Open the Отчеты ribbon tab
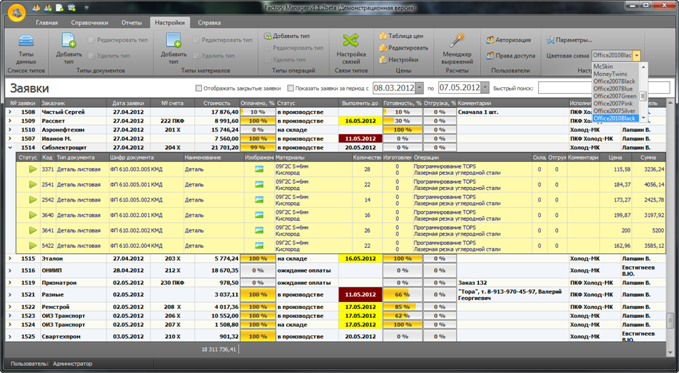The width and height of the screenshot is (679, 373). click(131, 23)
